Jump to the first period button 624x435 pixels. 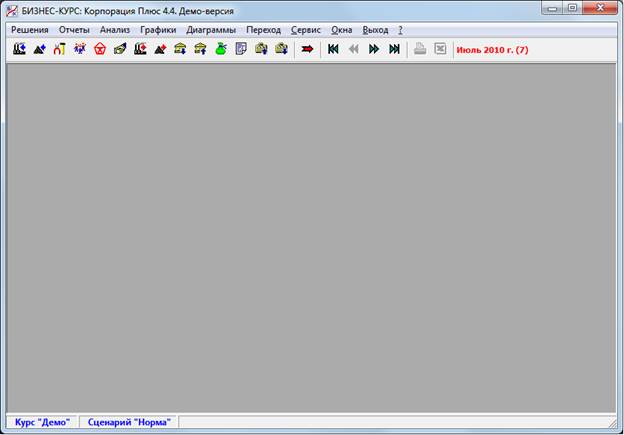(x=333, y=49)
